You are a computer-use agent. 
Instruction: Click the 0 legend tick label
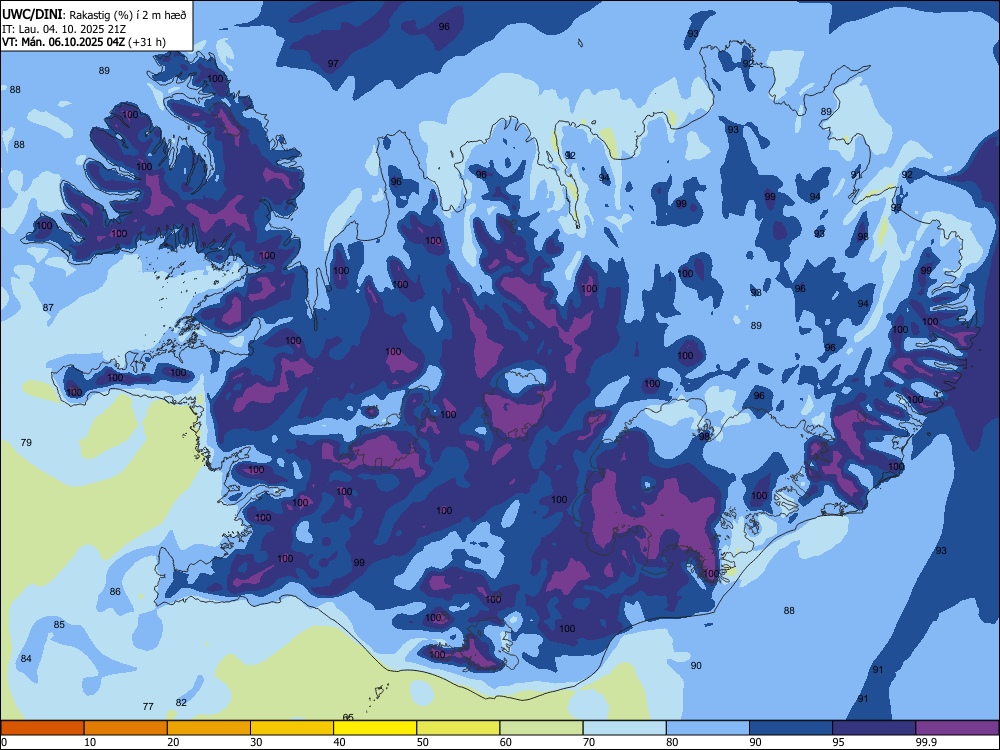4,742
